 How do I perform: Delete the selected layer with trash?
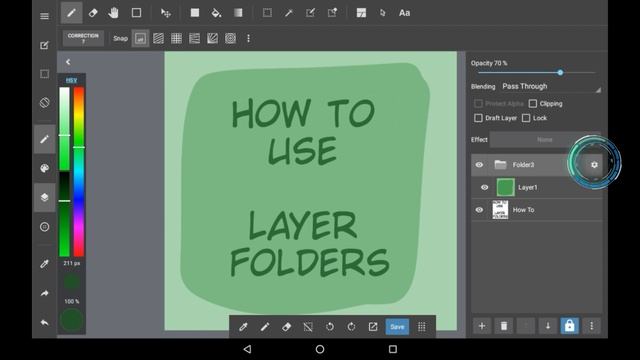[x=504, y=326]
